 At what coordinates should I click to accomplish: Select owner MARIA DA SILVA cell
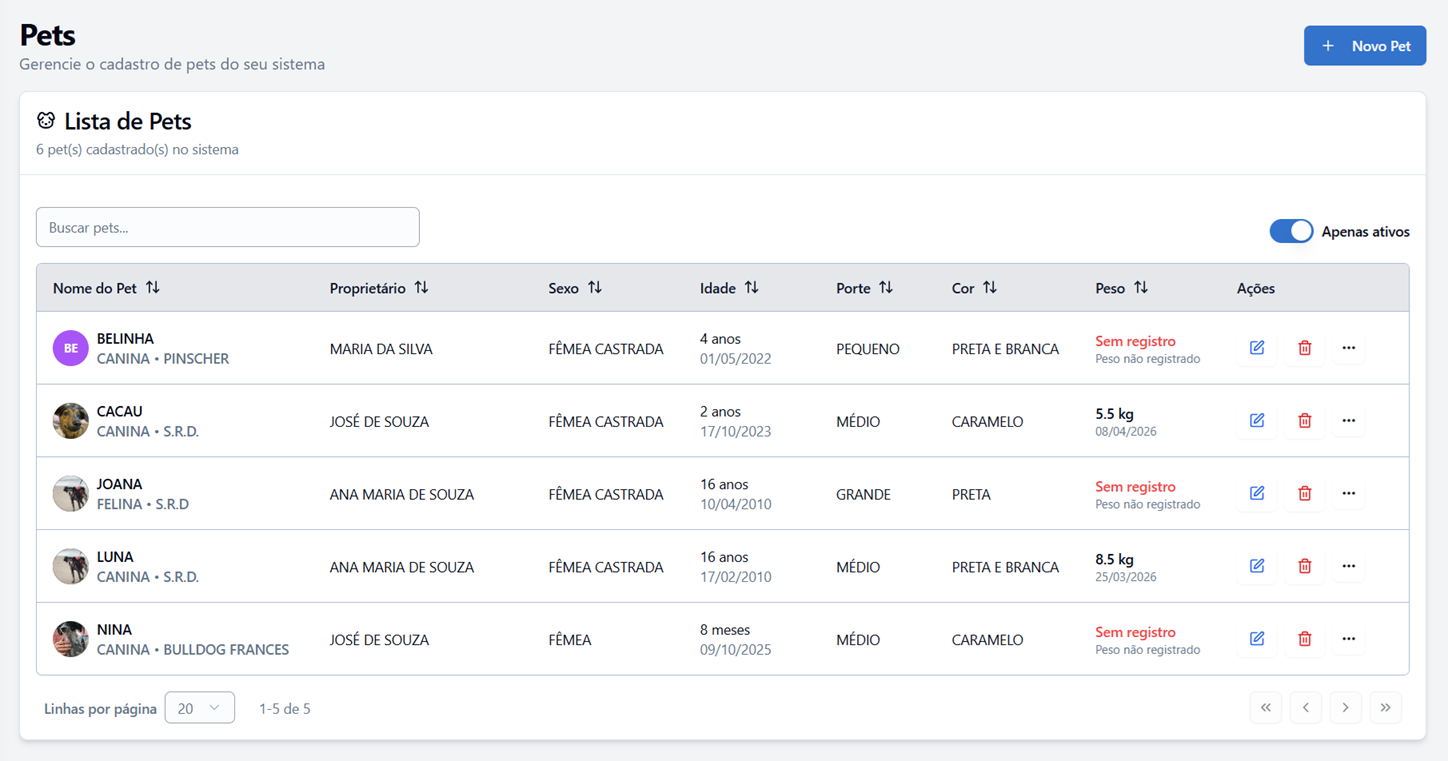tap(381, 349)
